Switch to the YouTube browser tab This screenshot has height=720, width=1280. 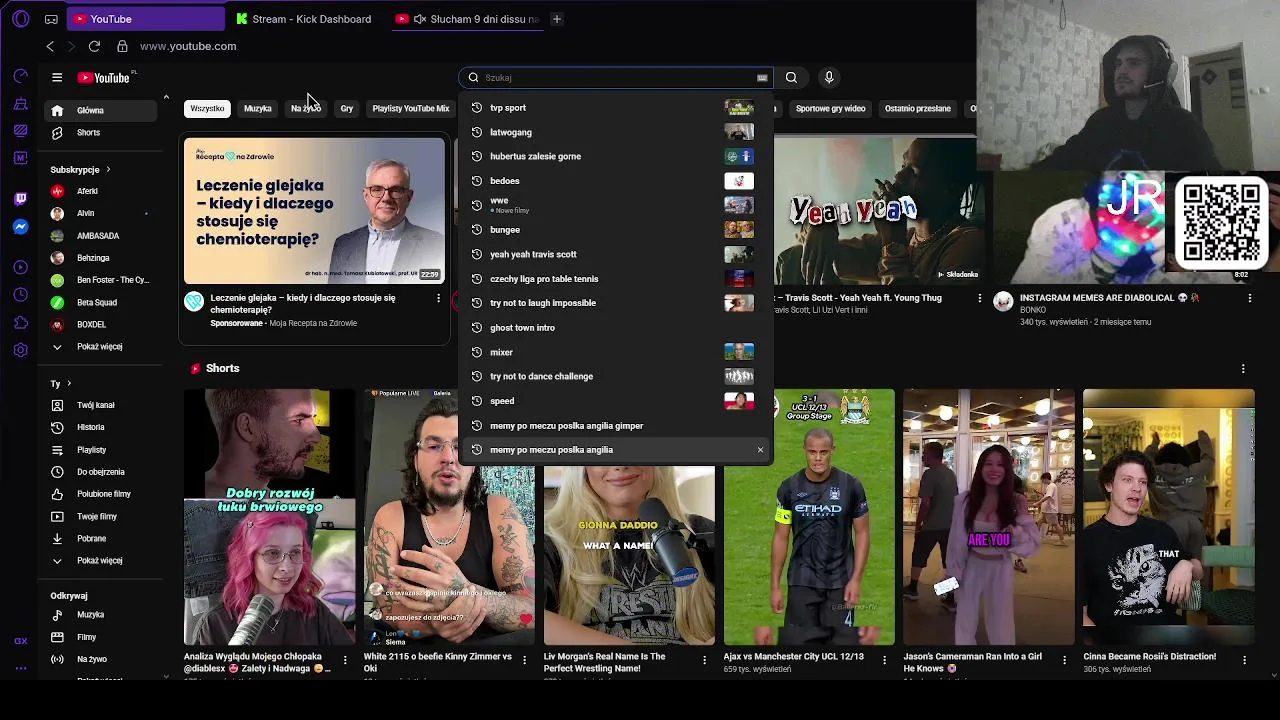point(146,19)
